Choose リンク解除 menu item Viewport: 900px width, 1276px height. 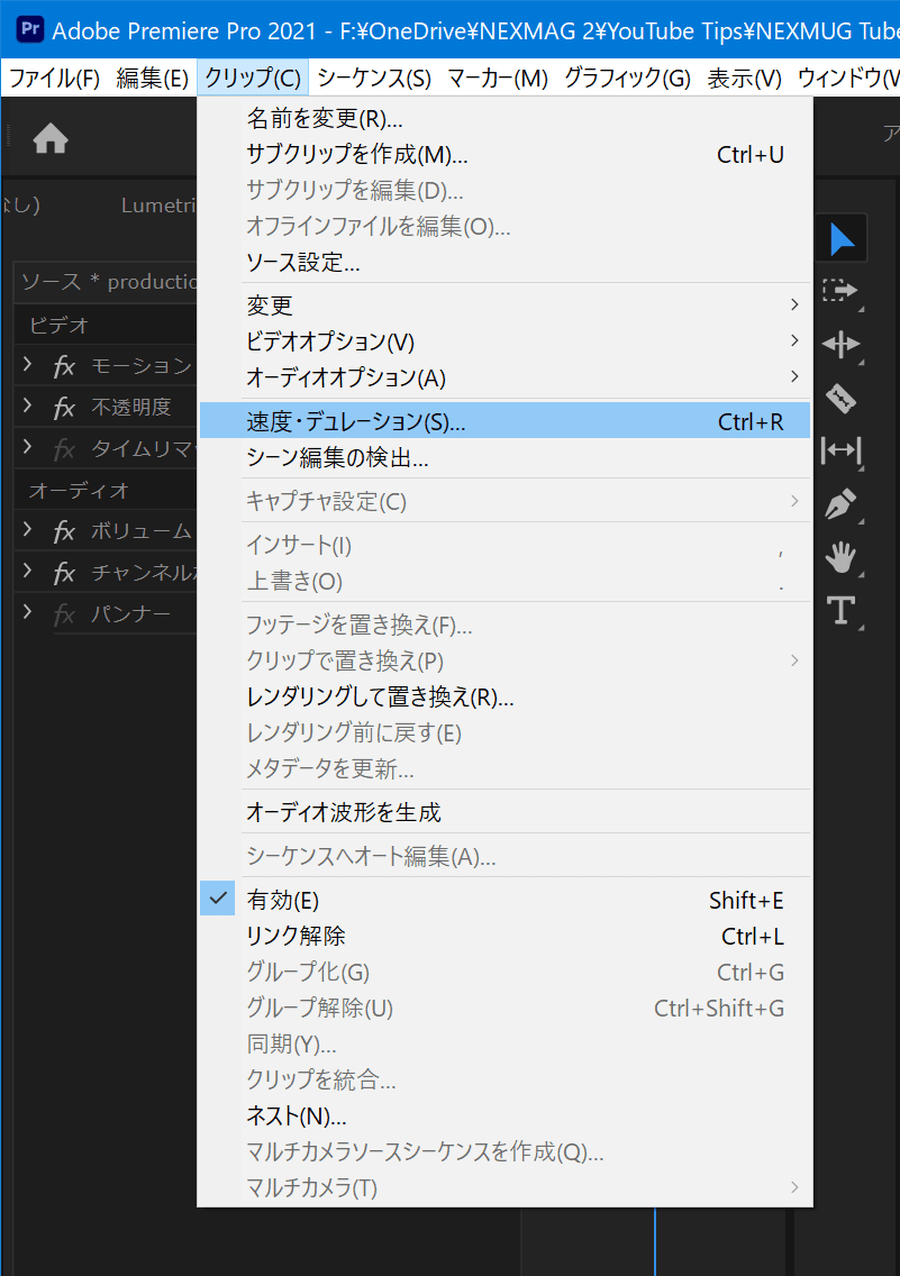click(505, 936)
